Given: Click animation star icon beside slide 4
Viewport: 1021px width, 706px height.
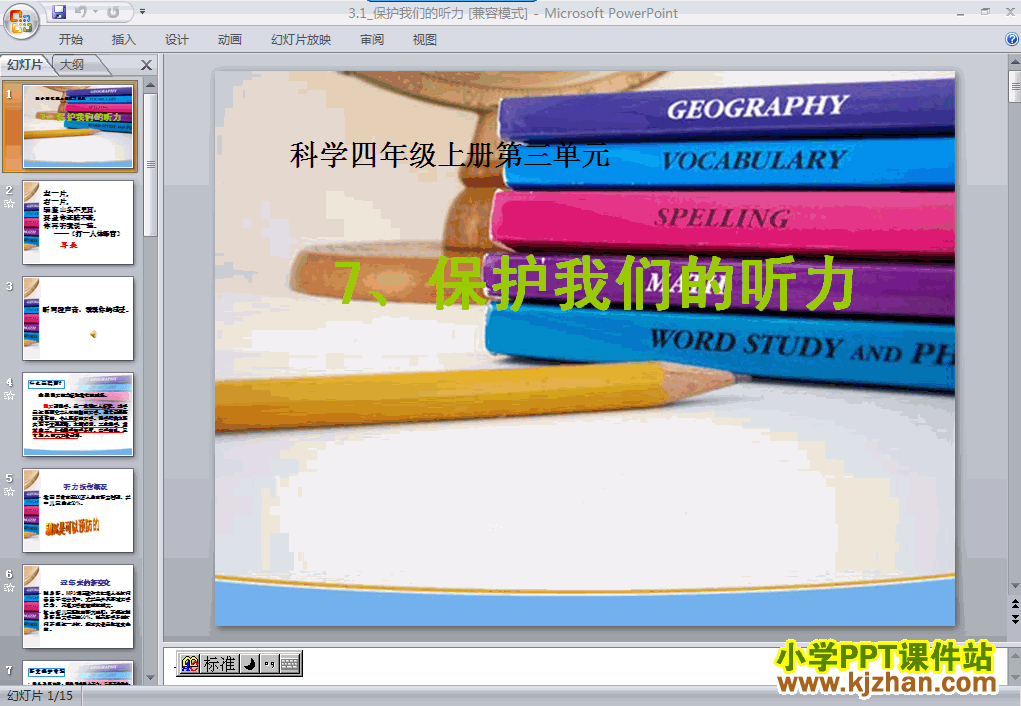Looking at the screenshot, I should [x=9, y=396].
